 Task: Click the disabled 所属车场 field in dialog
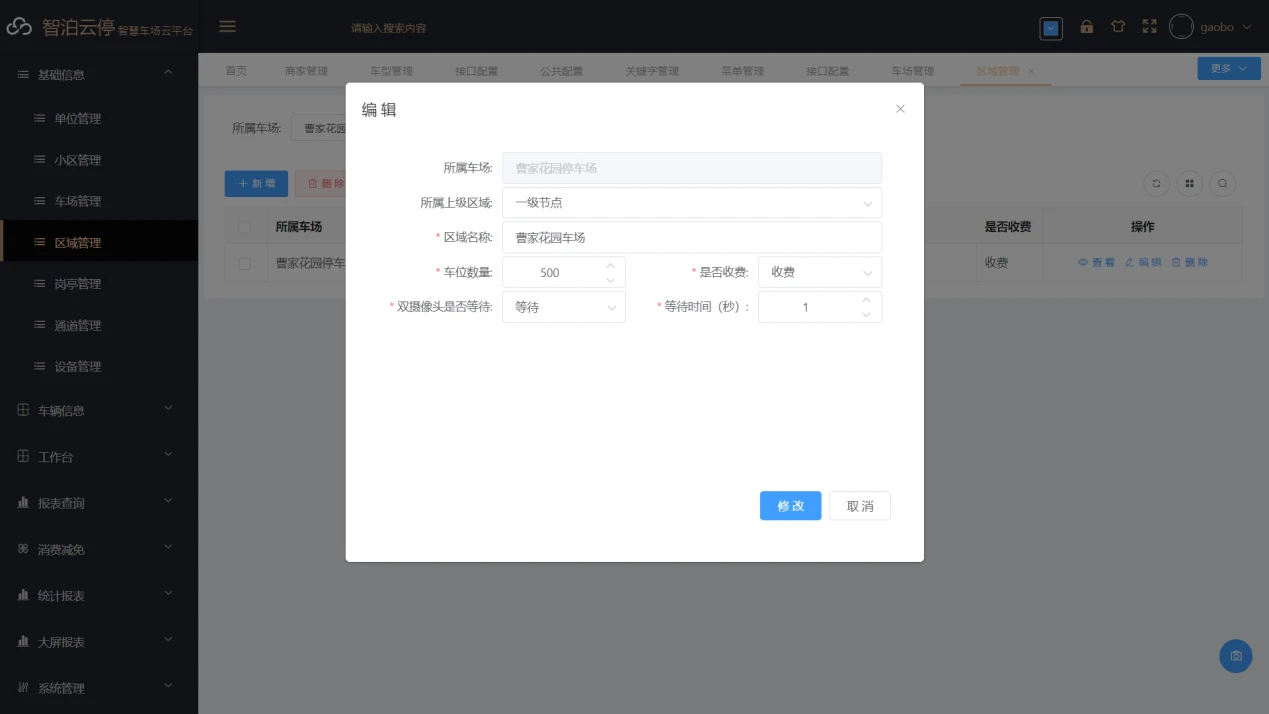click(692, 168)
